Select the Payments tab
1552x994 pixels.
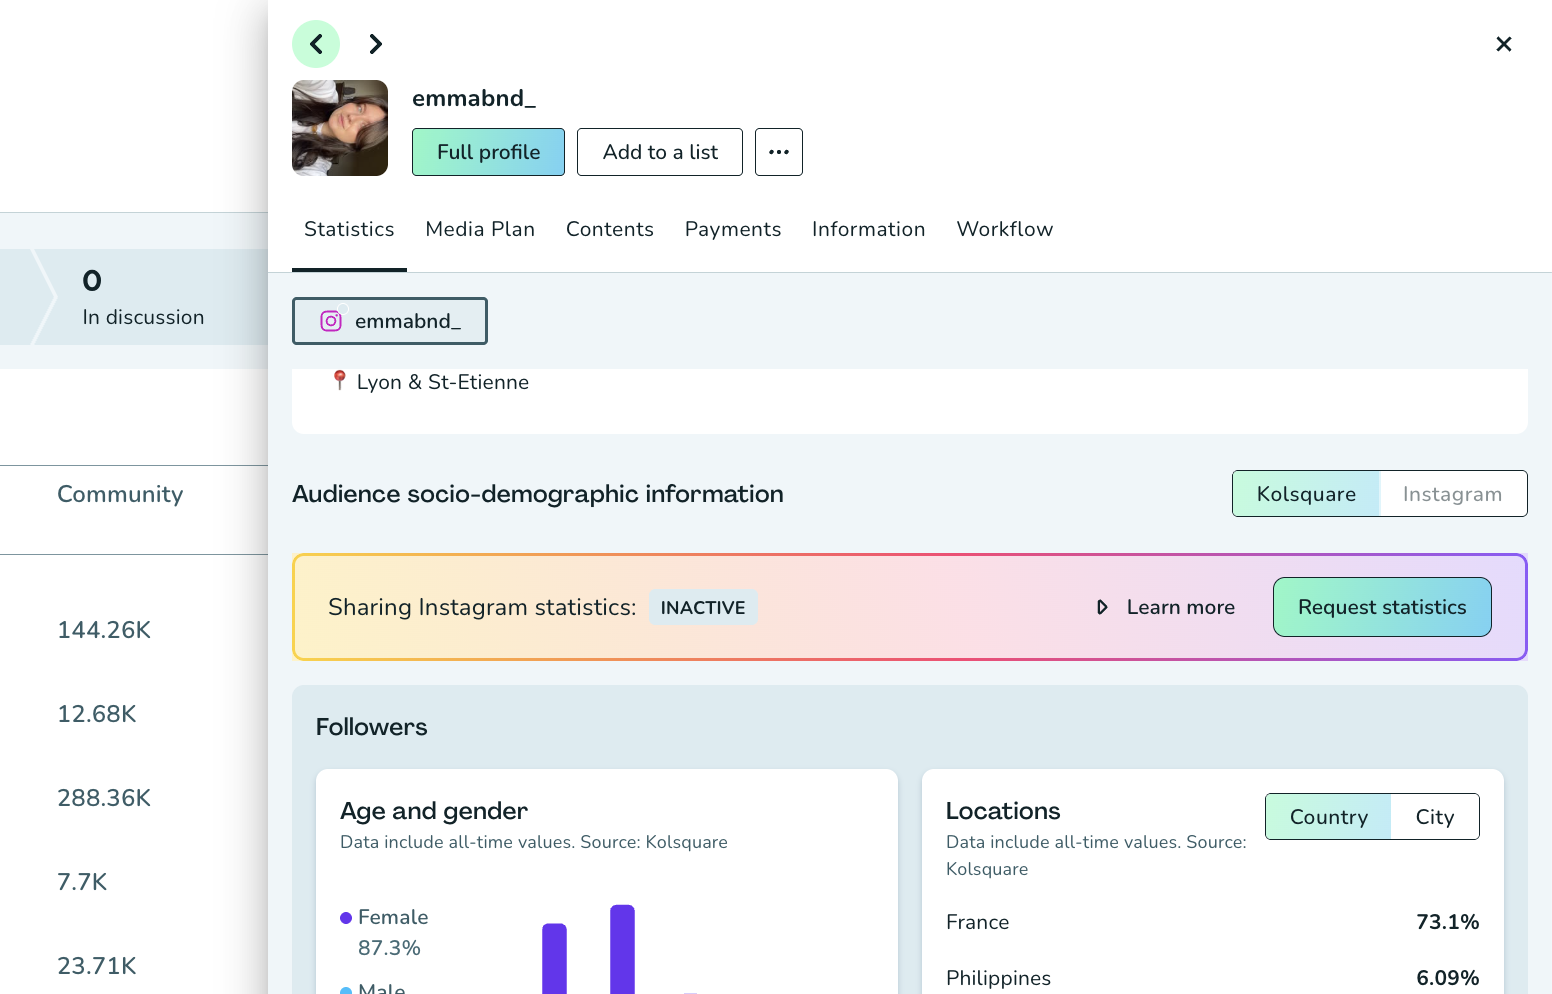[733, 229]
